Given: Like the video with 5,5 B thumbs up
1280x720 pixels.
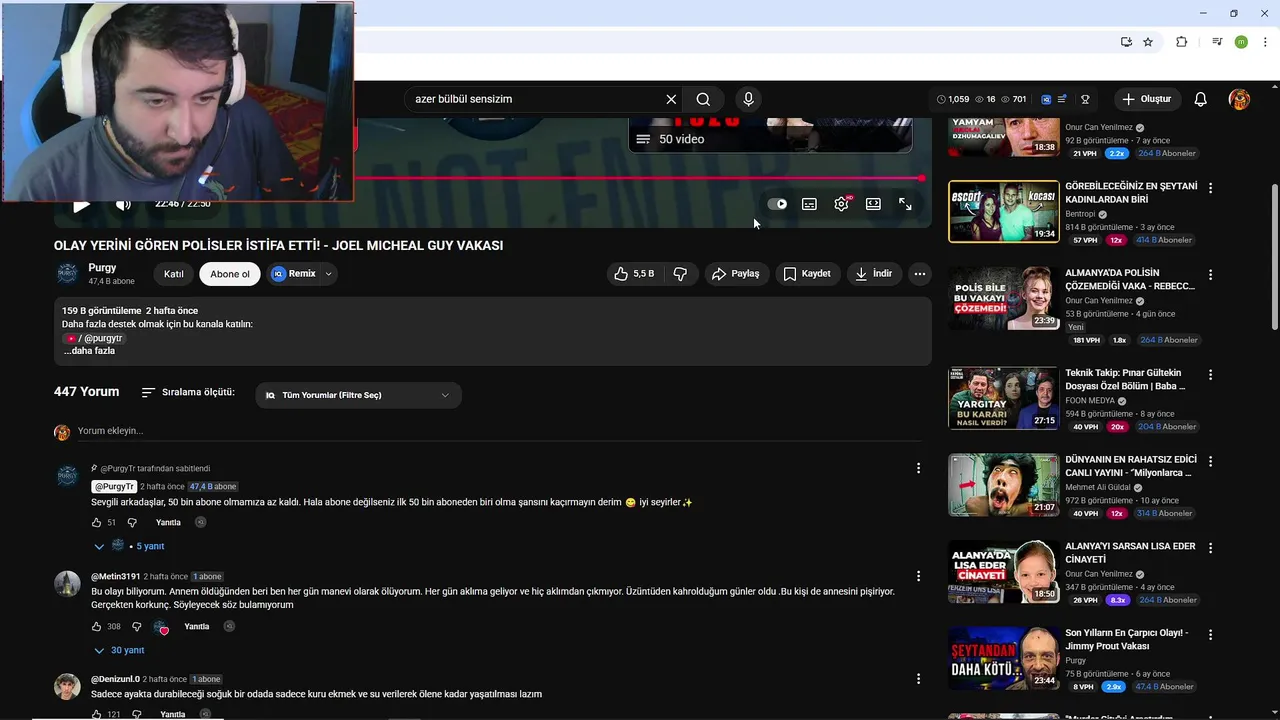Looking at the screenshot, I should pos(634,274).
